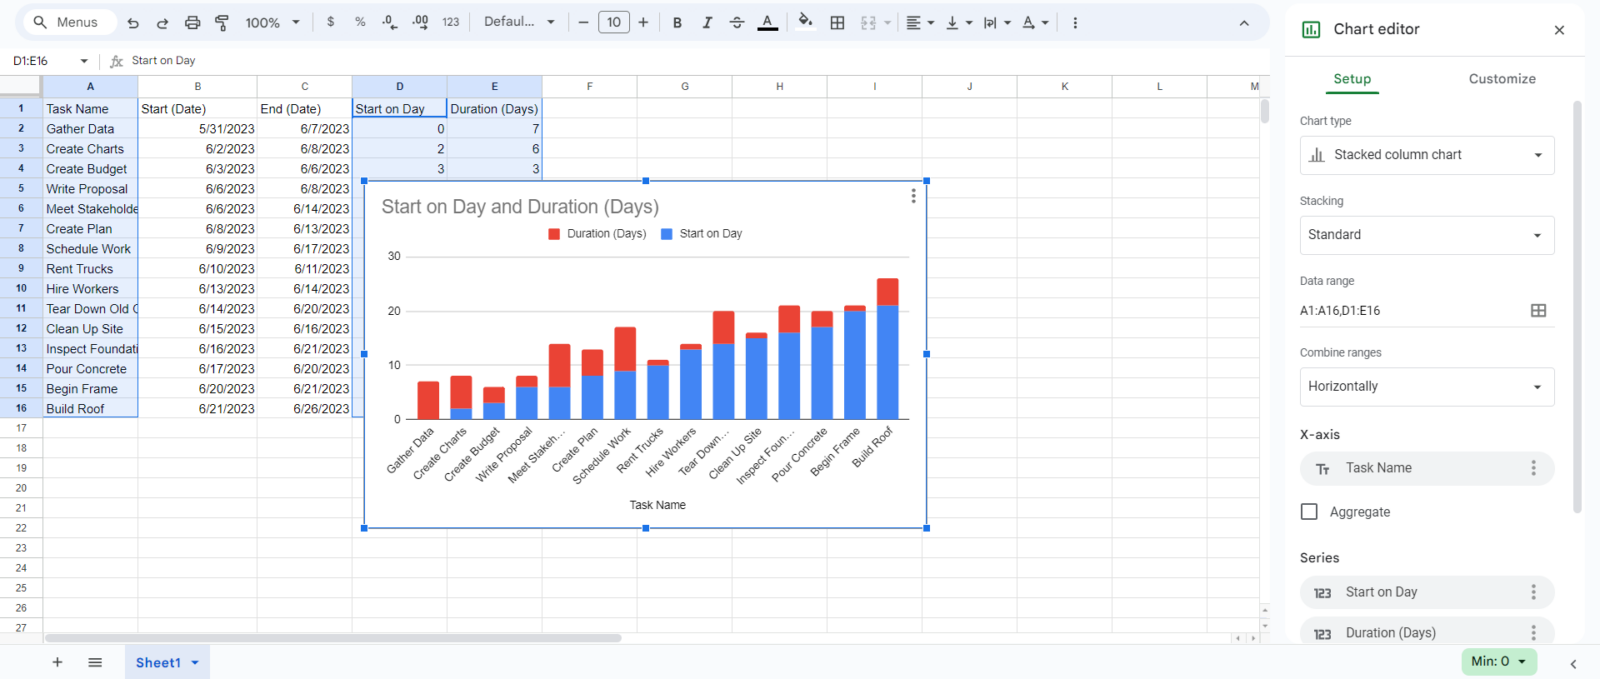Collapse the toolbar with the up chevron
Image resolution: width=1600 pixels, height=679 pixels.
(1244, 23)
